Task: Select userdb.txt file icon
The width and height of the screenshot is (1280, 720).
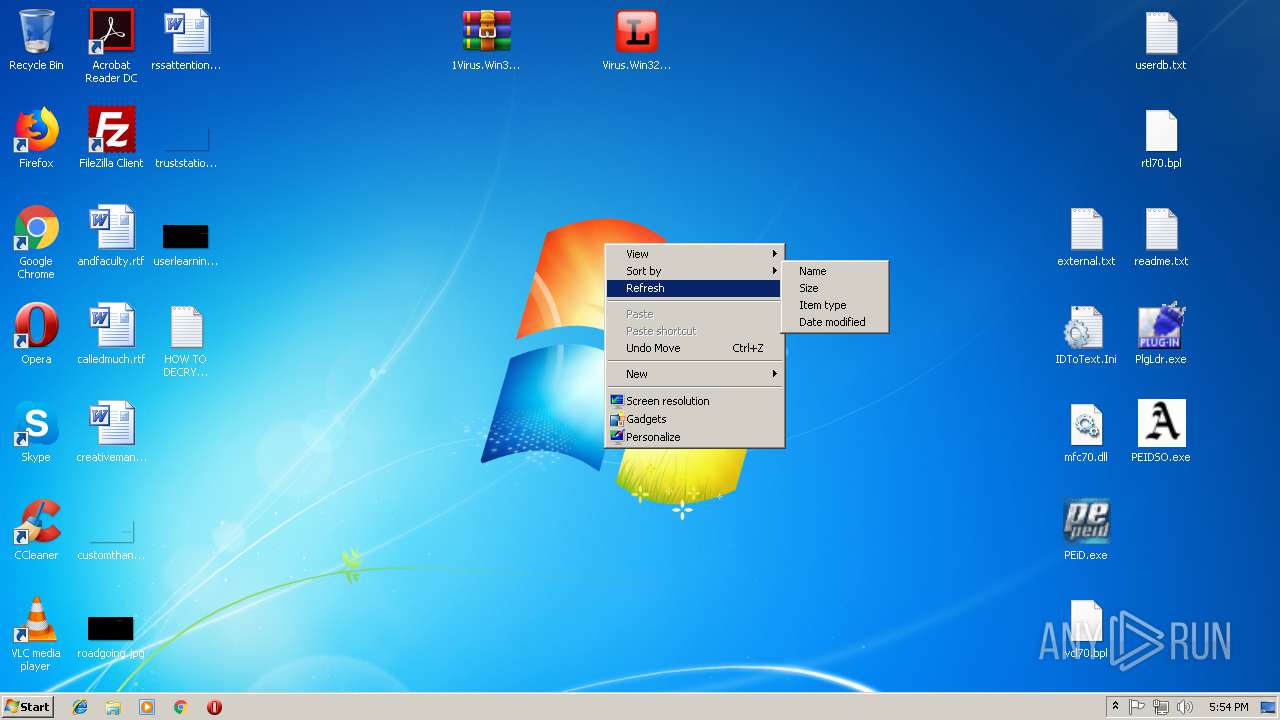Action: 1161,40
